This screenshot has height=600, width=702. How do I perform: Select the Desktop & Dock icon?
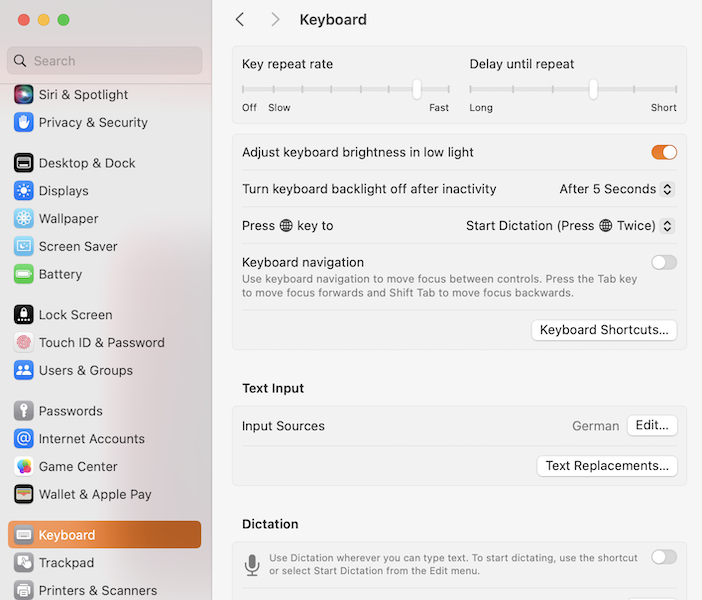click(23, 163)
